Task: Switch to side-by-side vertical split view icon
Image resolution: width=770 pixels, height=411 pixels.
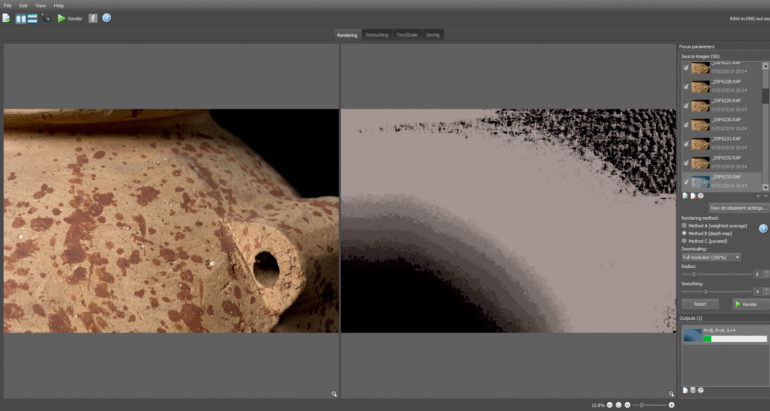Action: [x=21, y=19]
